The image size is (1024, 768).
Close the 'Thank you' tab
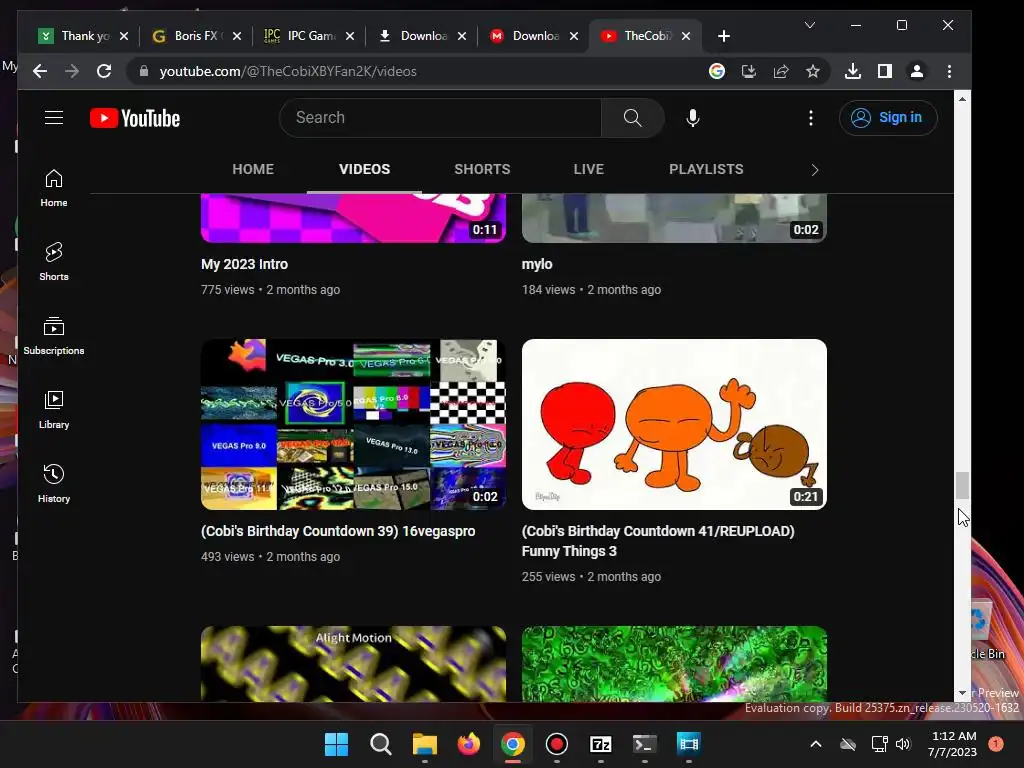[124, 36]
